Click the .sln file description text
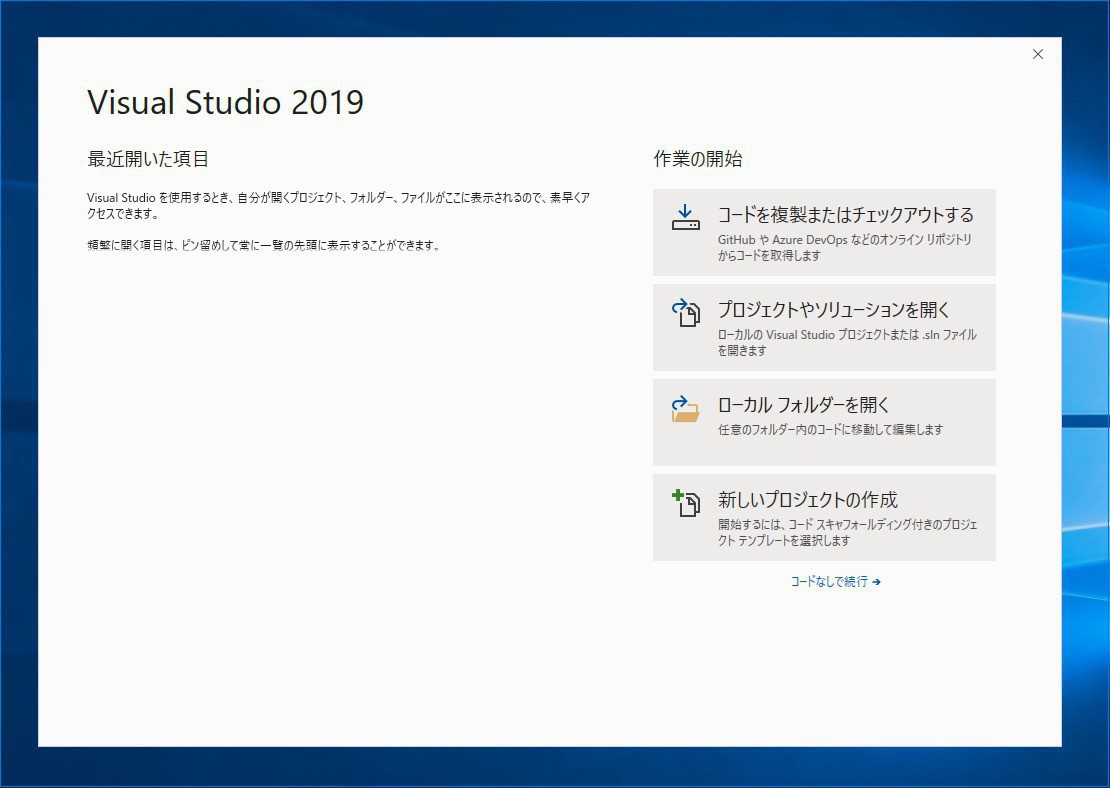Viewport: 1110px width, 788px height. click(846, 343)
